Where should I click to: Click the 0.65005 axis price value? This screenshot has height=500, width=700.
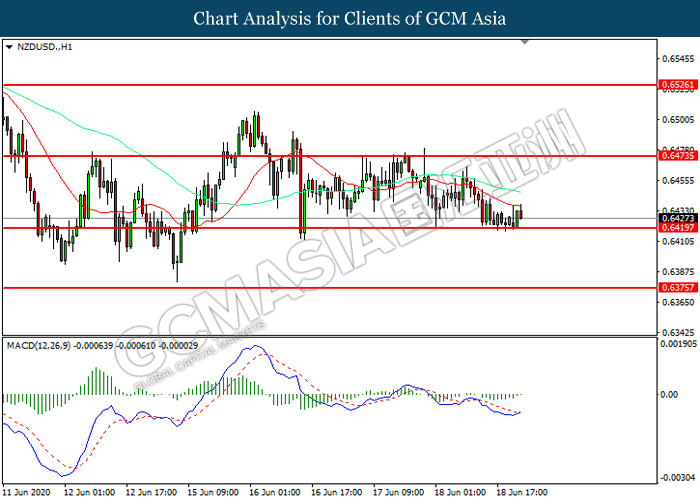[x=678, y=120]
